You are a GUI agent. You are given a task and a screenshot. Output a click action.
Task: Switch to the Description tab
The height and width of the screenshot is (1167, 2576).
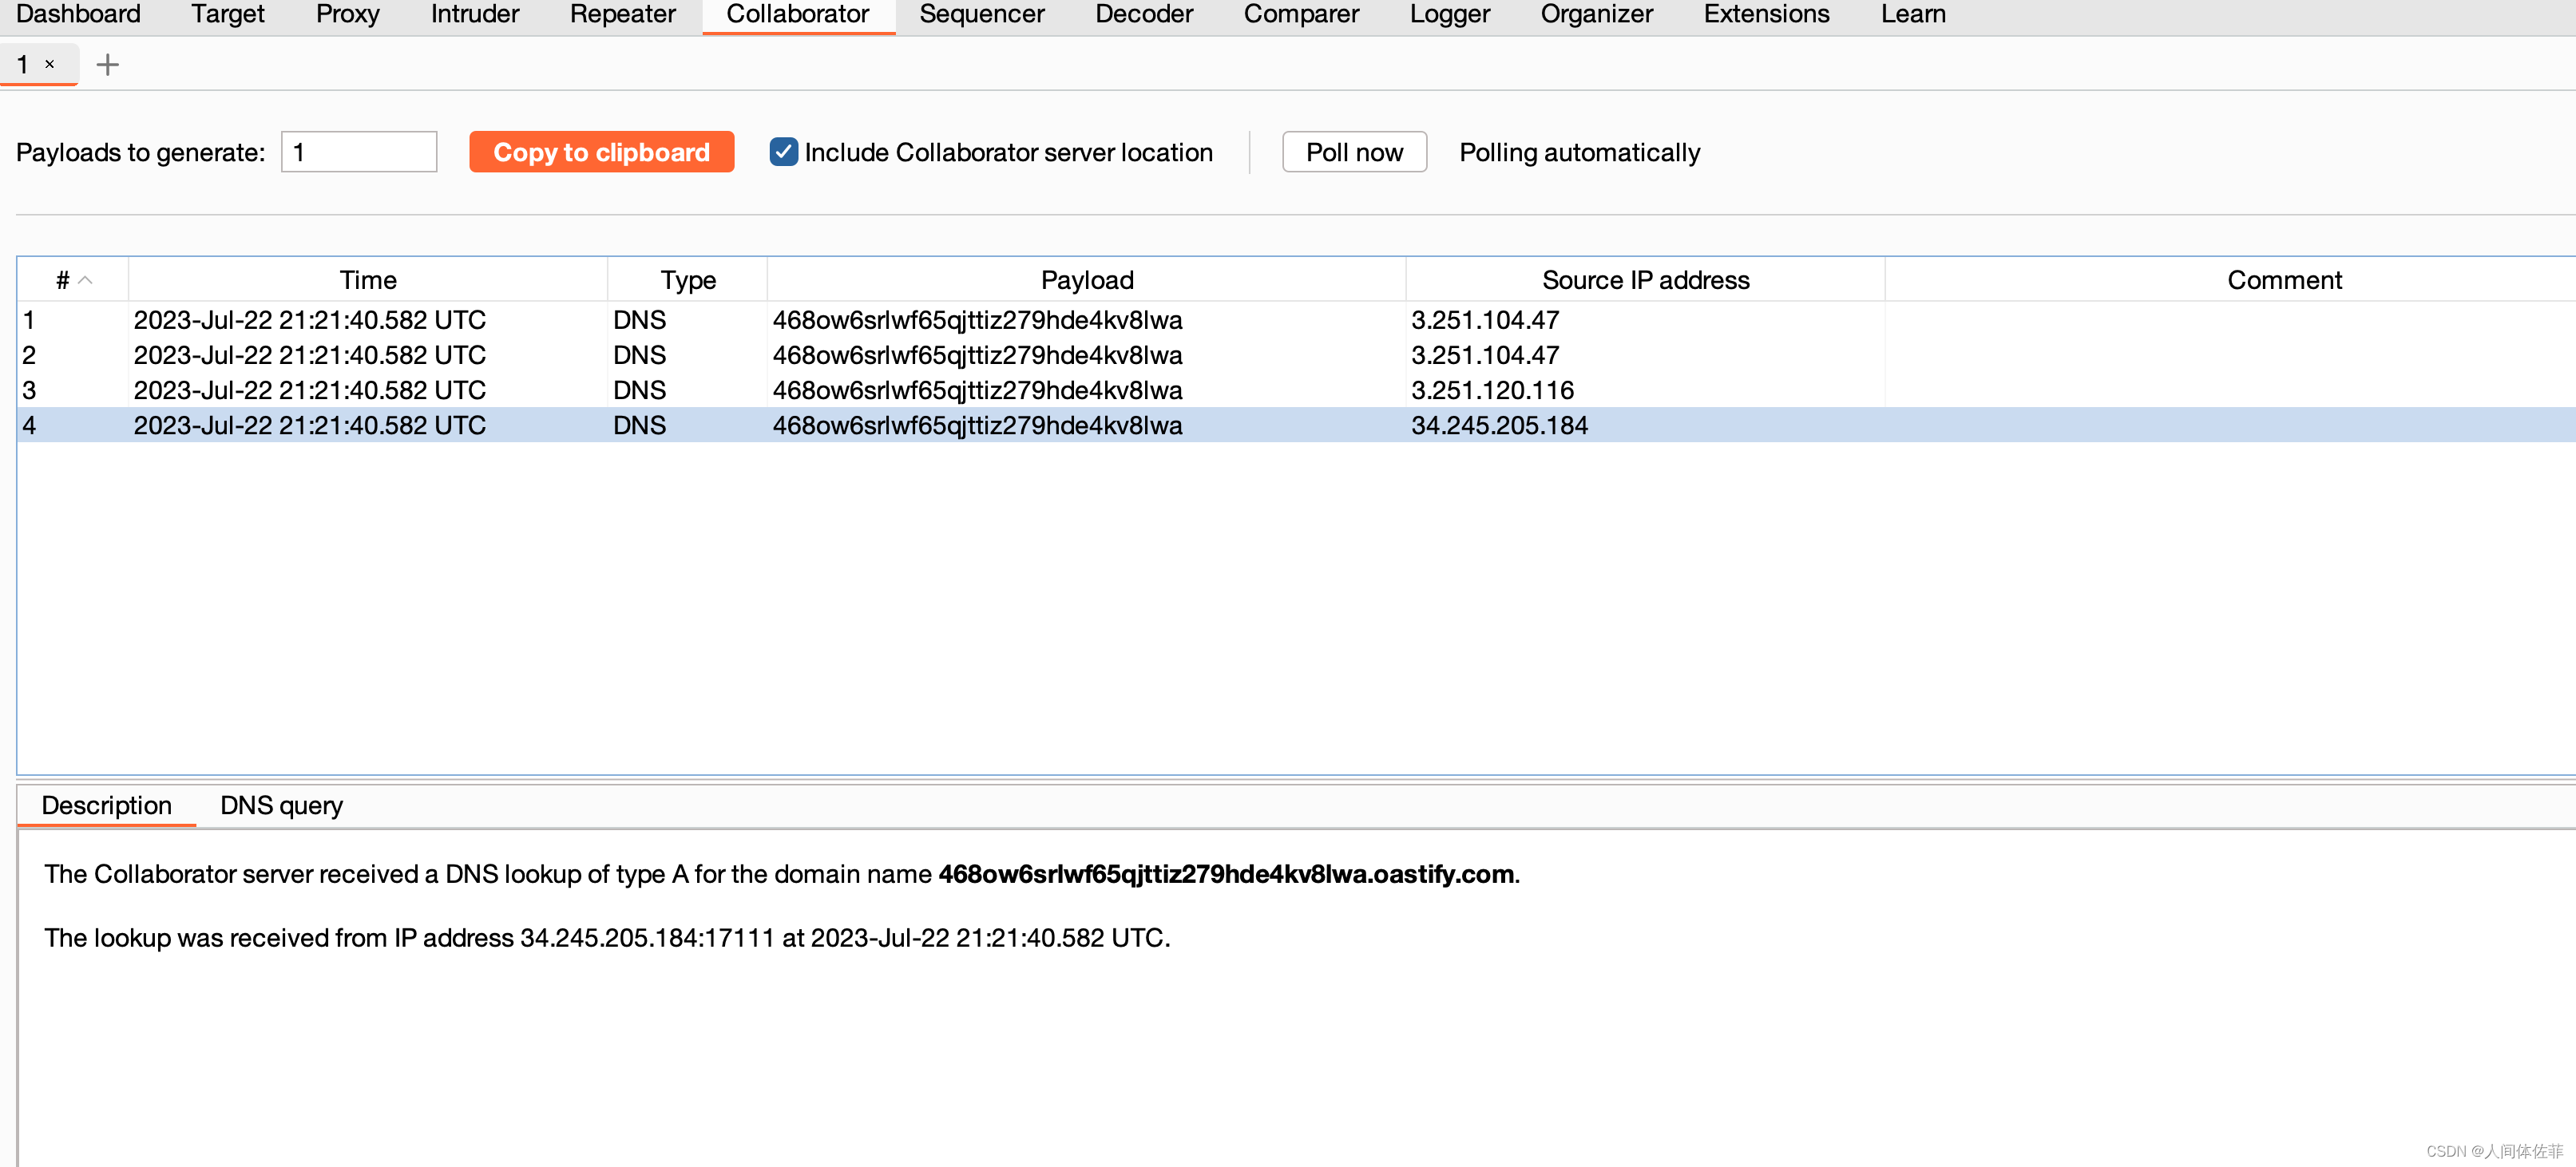pos(106,805)
